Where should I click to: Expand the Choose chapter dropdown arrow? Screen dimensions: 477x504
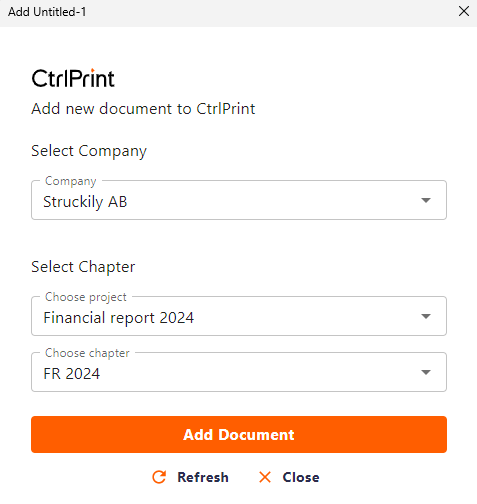(426, 372)
